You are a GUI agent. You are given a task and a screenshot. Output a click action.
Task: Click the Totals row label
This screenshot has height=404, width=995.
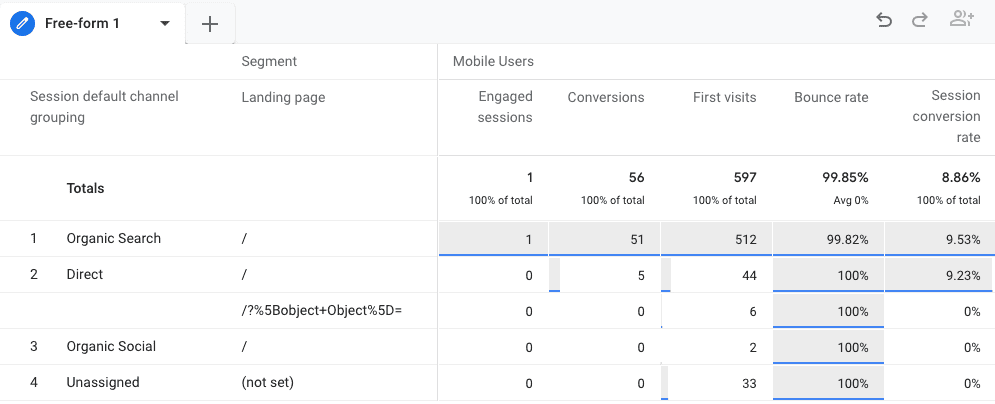coord(85,188)
